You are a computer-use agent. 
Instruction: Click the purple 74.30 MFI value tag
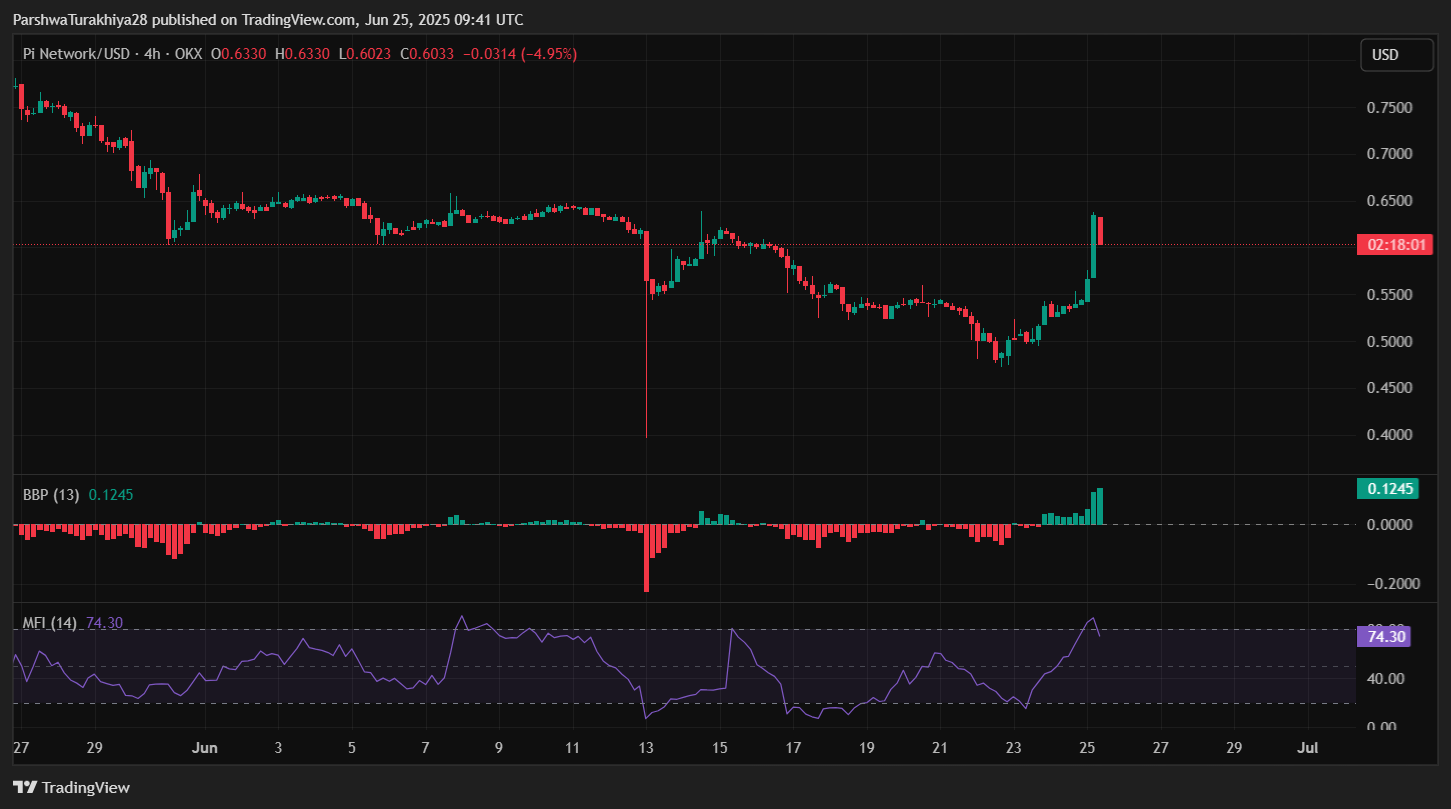(x=1383, y=637)
